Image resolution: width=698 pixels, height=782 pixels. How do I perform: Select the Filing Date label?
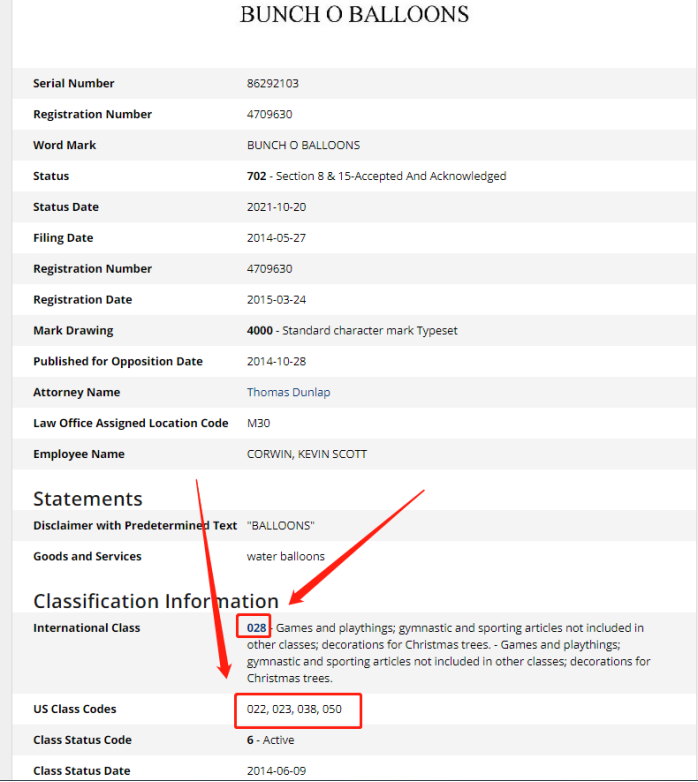click(63, 238)
